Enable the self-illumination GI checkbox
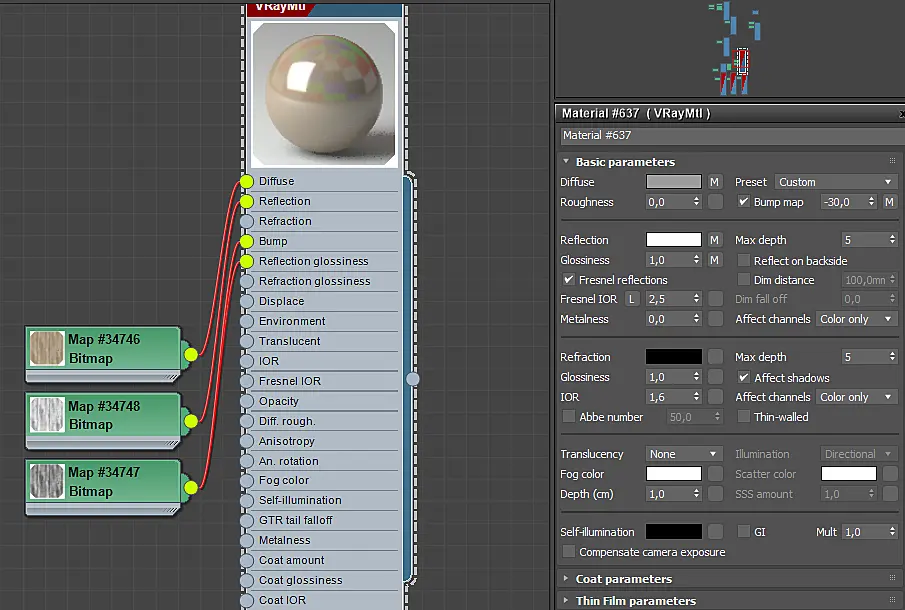This screenshot has height=610, width=905. [743, 532]
